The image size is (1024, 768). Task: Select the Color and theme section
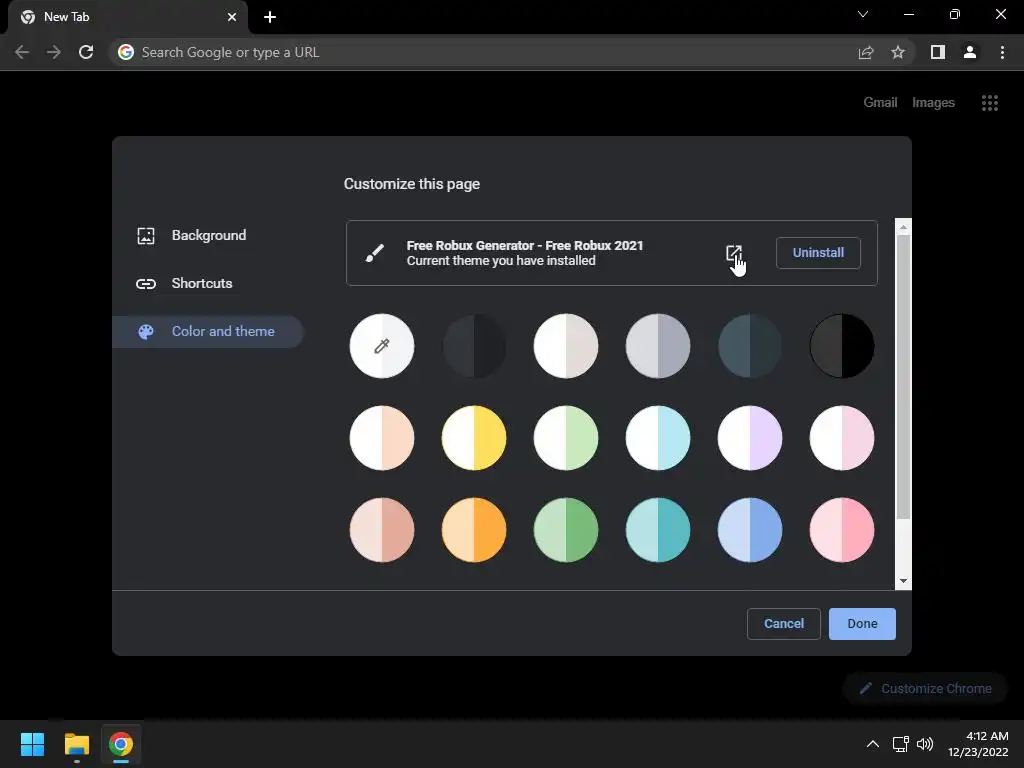(x=208, y=332)
